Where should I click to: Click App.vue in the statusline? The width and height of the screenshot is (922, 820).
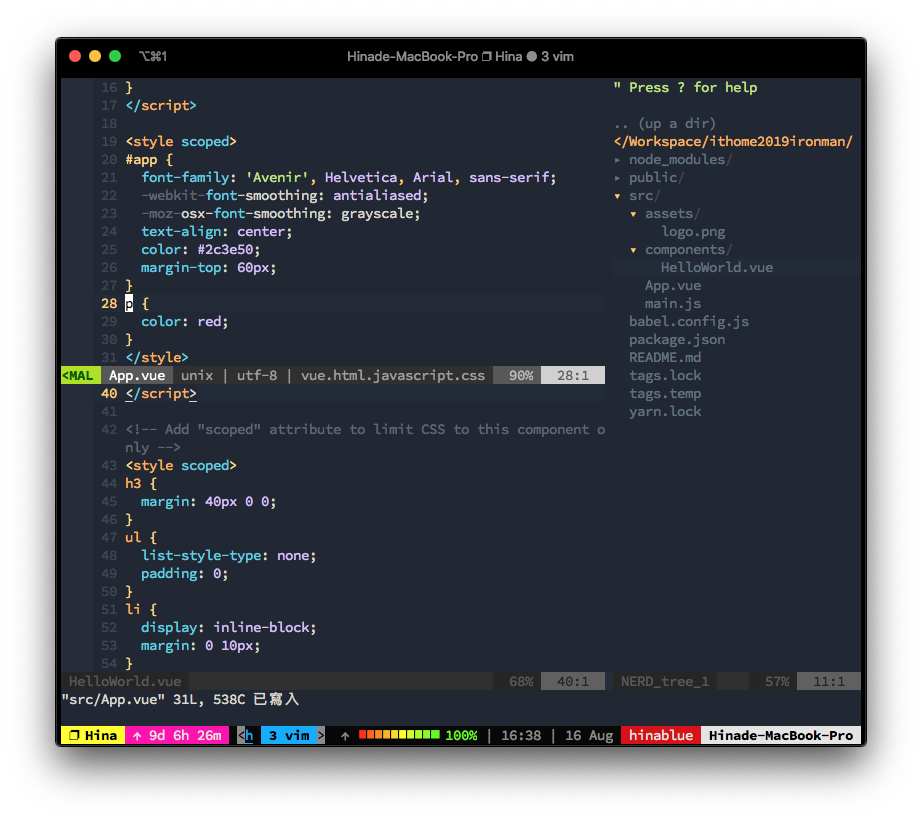(x=137, y=376)
